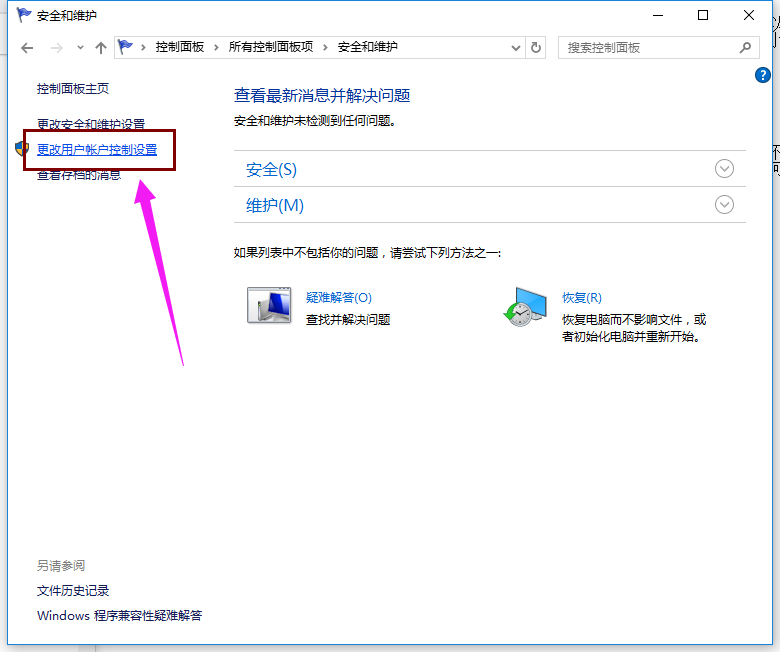The width and height of the screenshot is (780, 652).
Task: Select 控制面板 in the breadcrumb path
Action: click(x=181, y=47)
